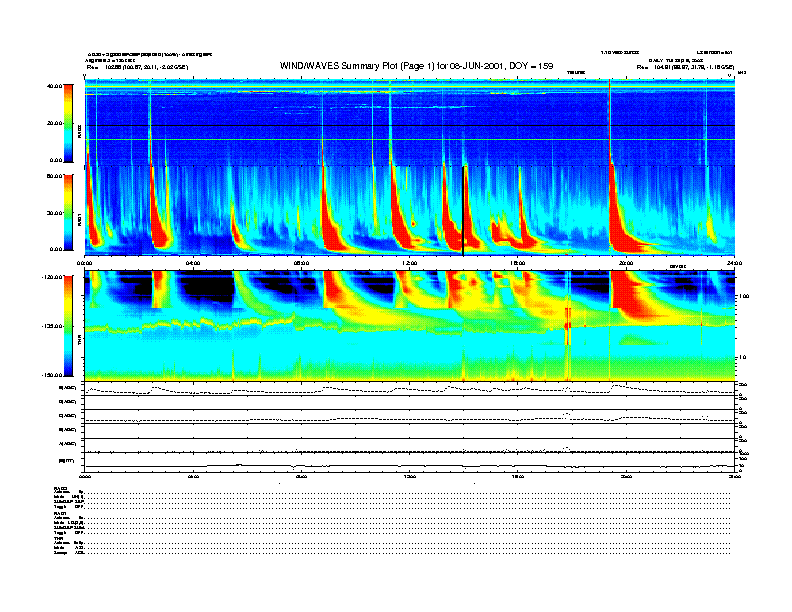Click the red vertical spike after 17:30 in TNR

[x=568, y=326]
